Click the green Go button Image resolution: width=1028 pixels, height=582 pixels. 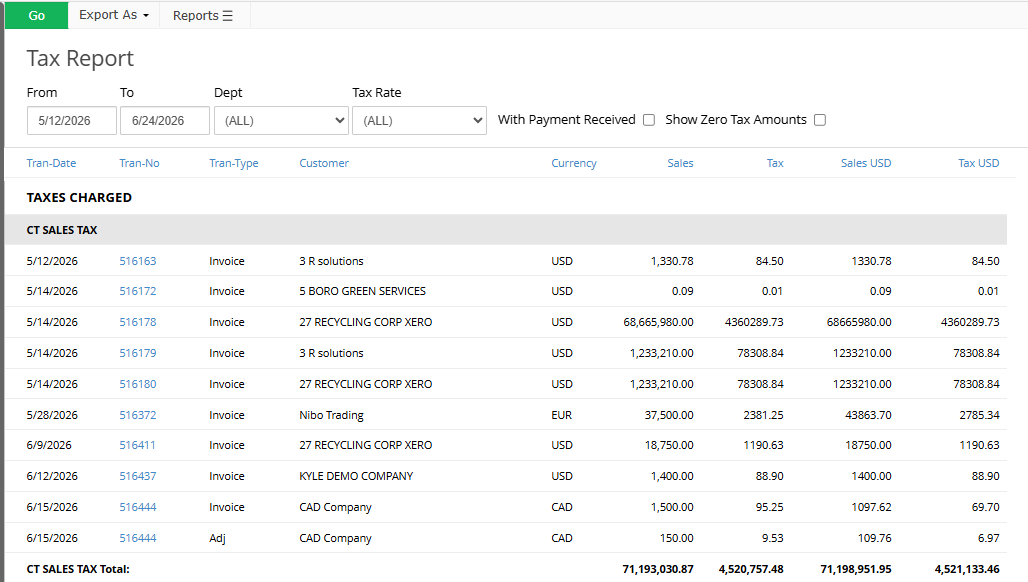[x=37, y=15]
